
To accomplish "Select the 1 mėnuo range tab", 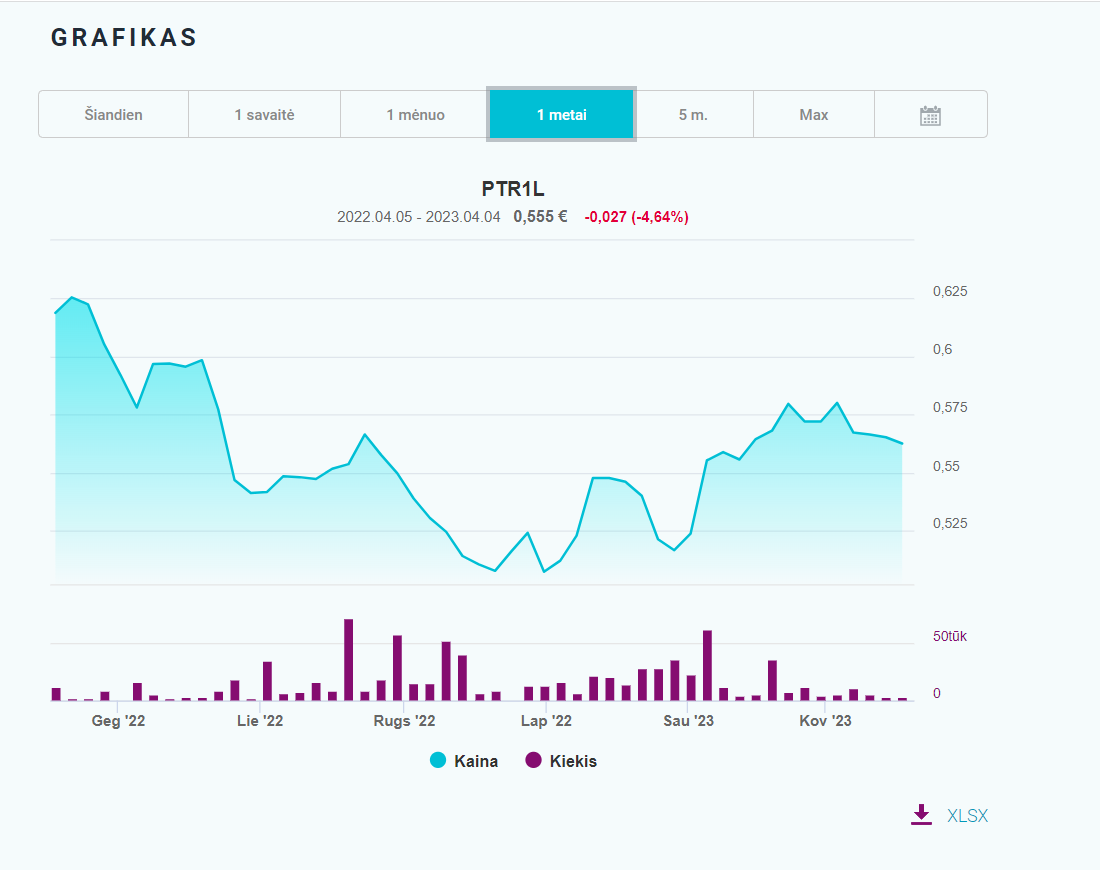I will pyautogui.click(x=415, y=114).
